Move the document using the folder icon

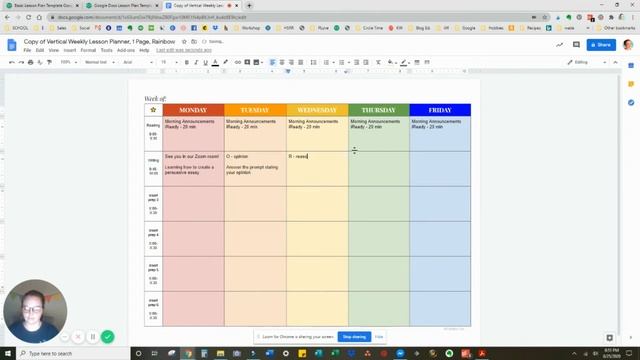coord(194,42)
